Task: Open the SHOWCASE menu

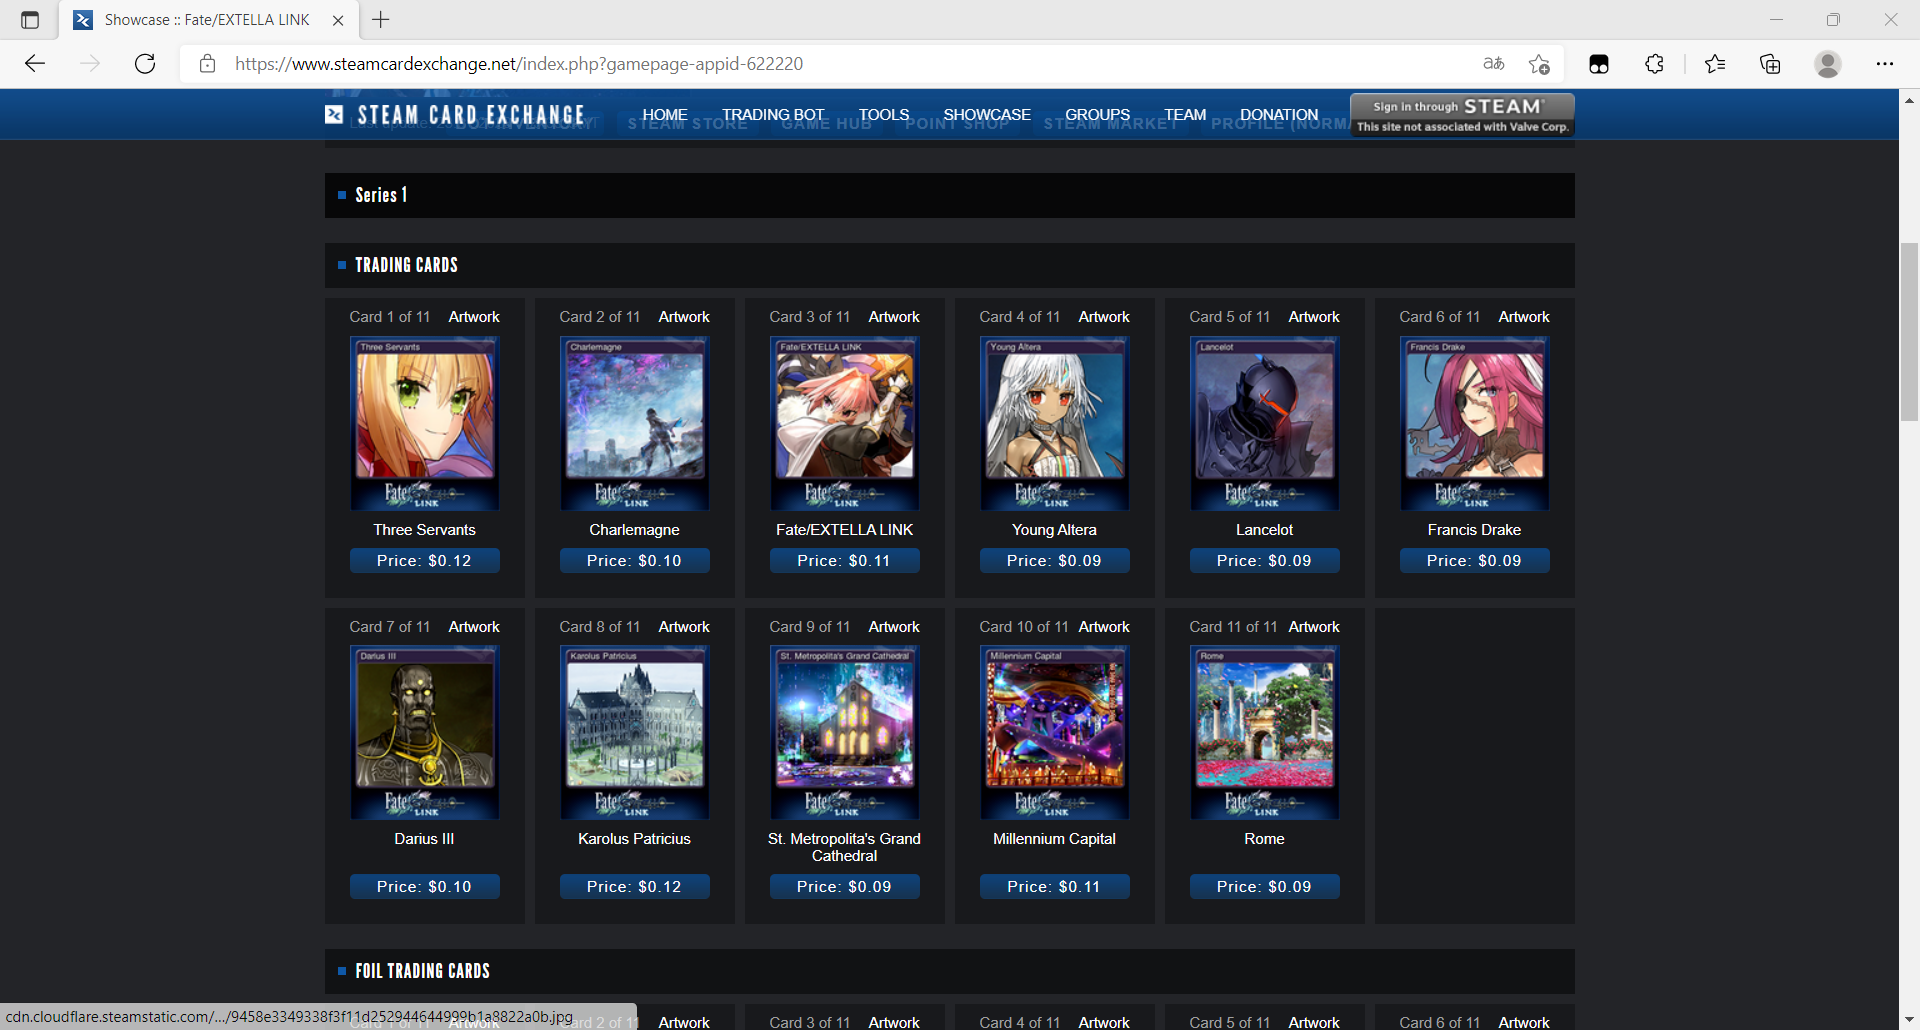Action: point(987,115)
